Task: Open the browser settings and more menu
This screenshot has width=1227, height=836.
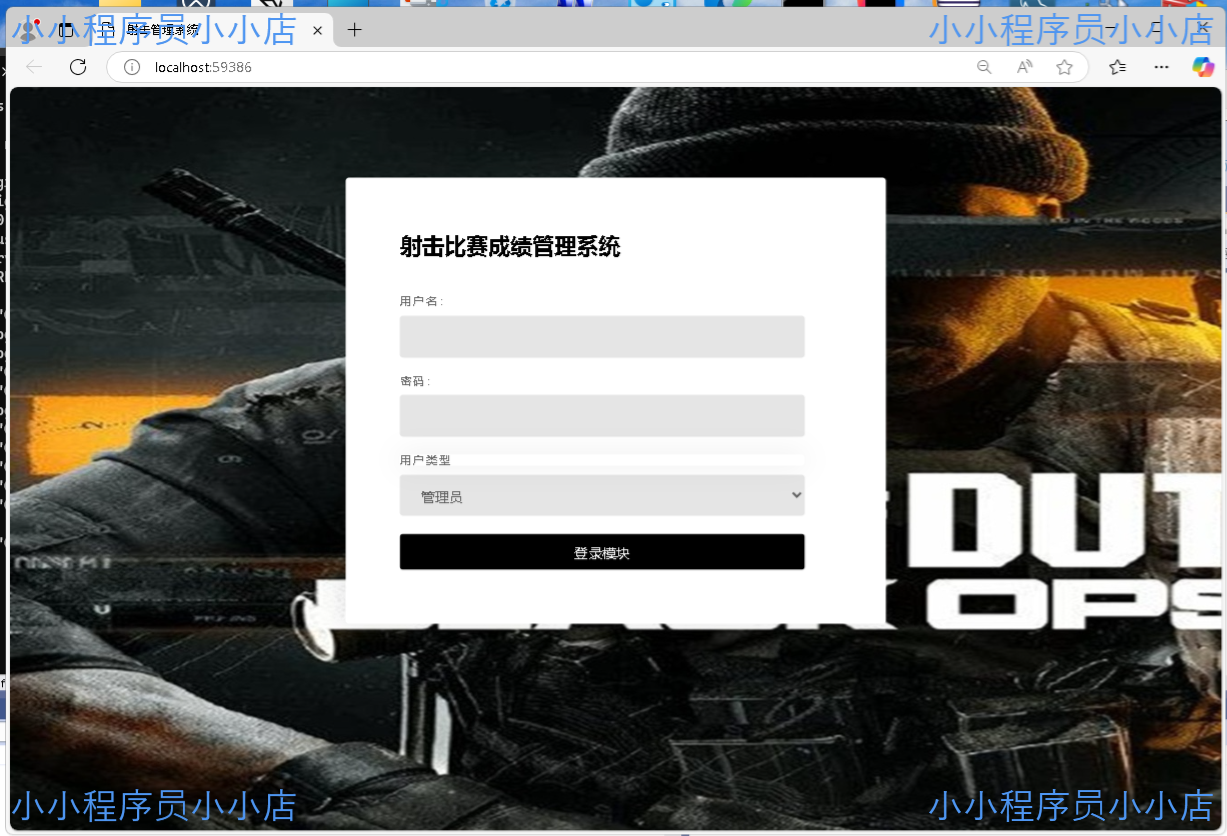Action: point(1161,67)
